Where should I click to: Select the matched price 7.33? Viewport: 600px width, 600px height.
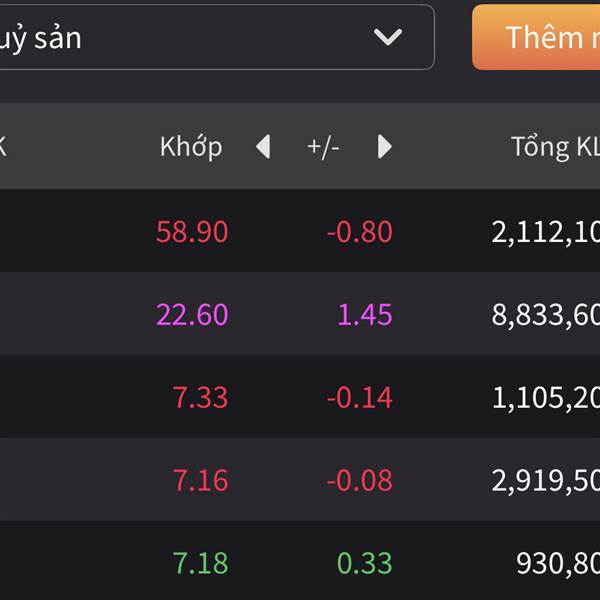point(201,397)
